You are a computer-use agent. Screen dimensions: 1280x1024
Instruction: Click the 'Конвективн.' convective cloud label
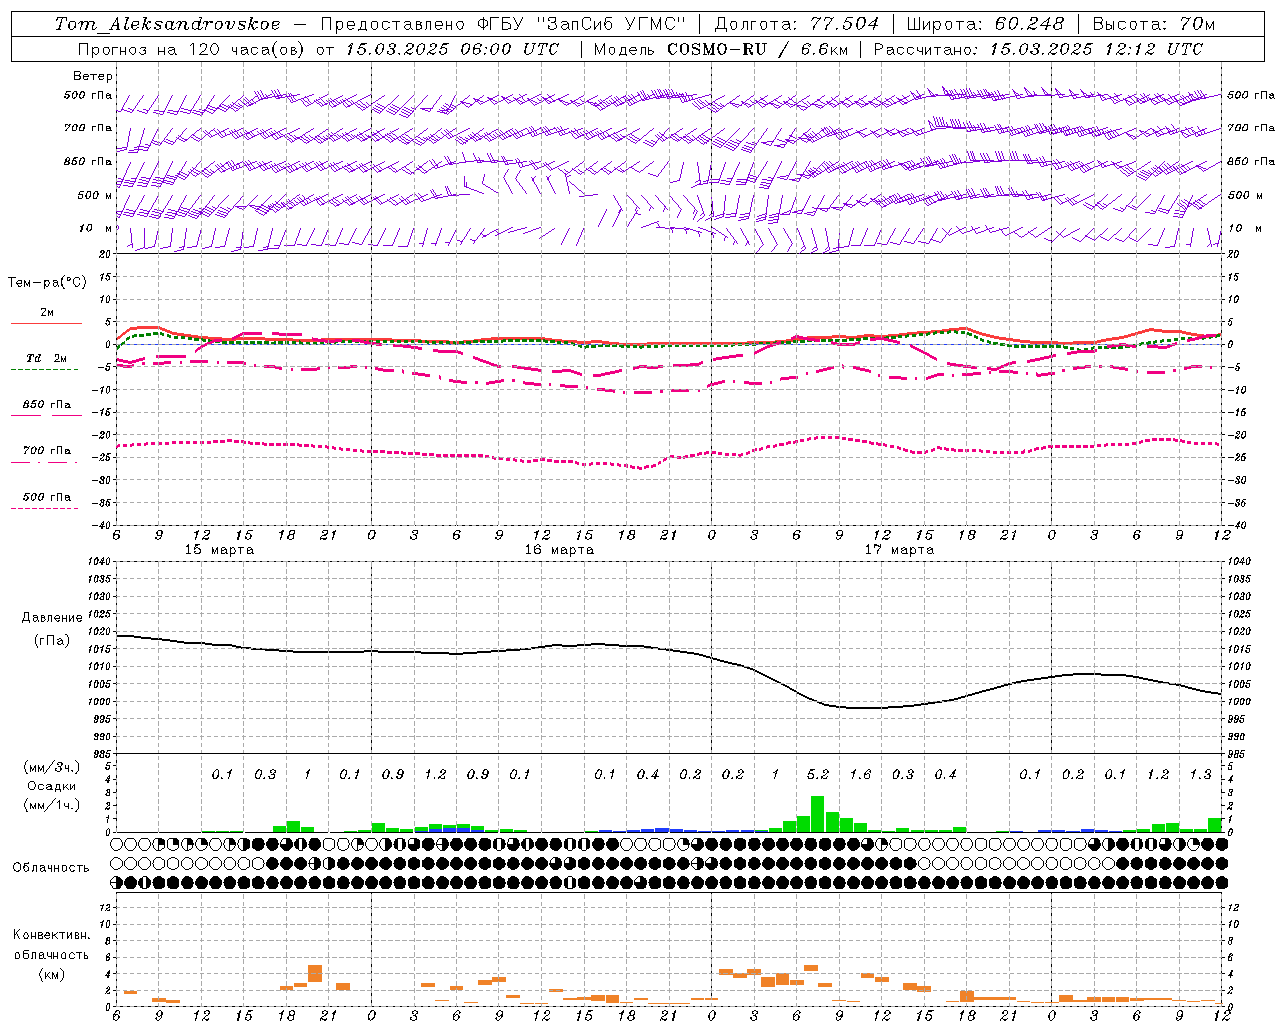[51, 935]
